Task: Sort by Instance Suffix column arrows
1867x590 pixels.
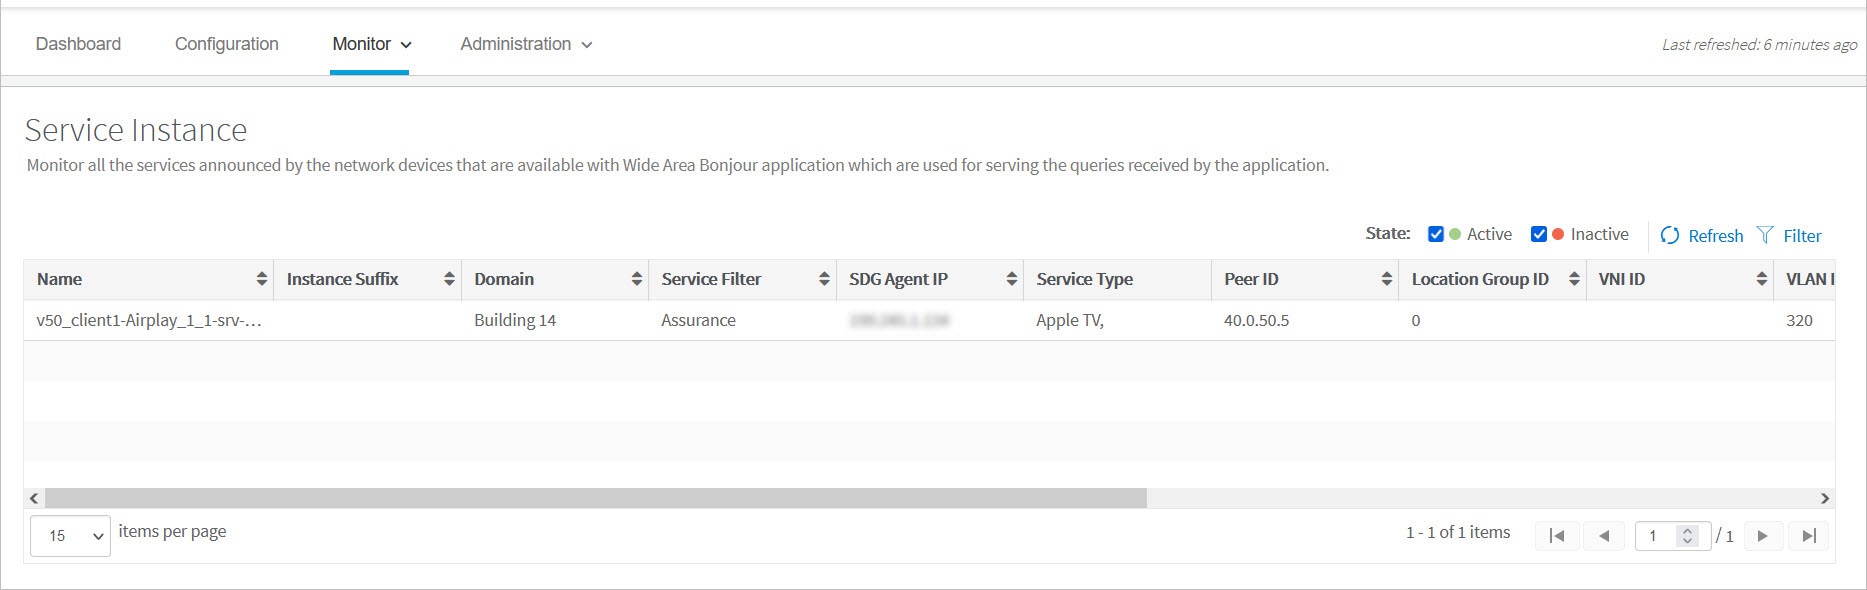Action: click(449, 280)
